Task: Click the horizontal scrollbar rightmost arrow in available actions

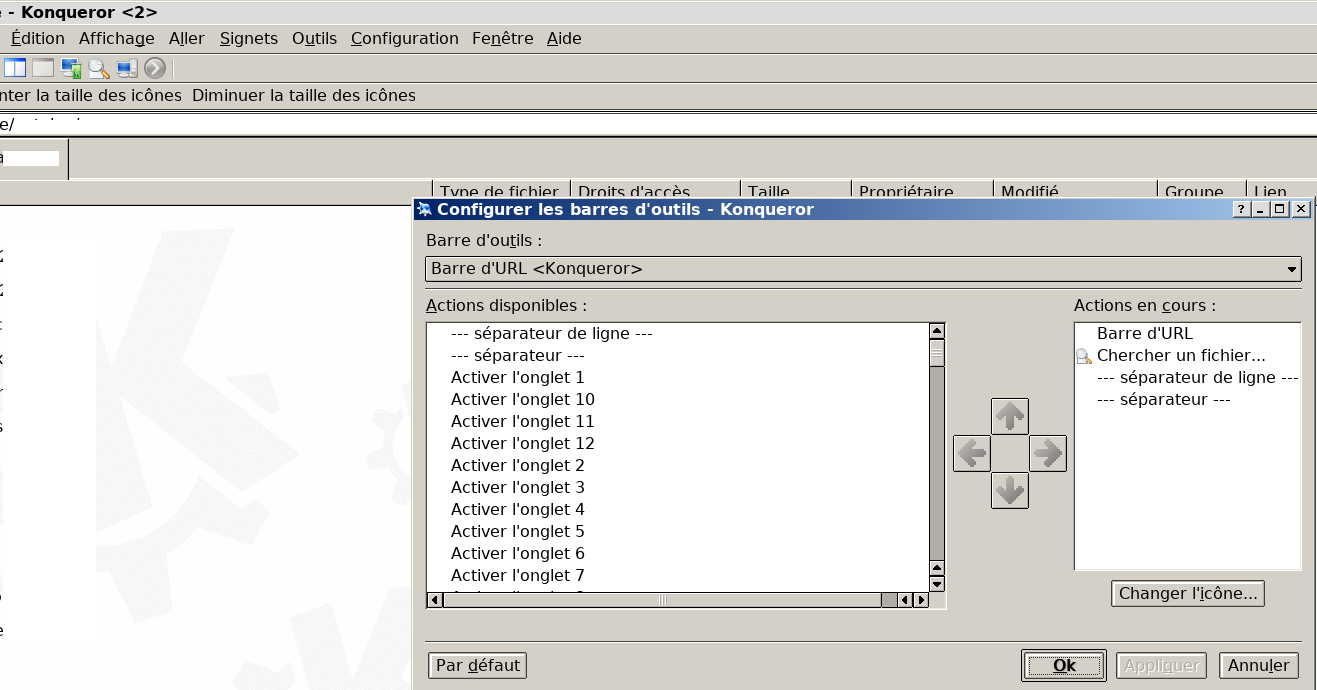Action: click(x=921, y=600)
